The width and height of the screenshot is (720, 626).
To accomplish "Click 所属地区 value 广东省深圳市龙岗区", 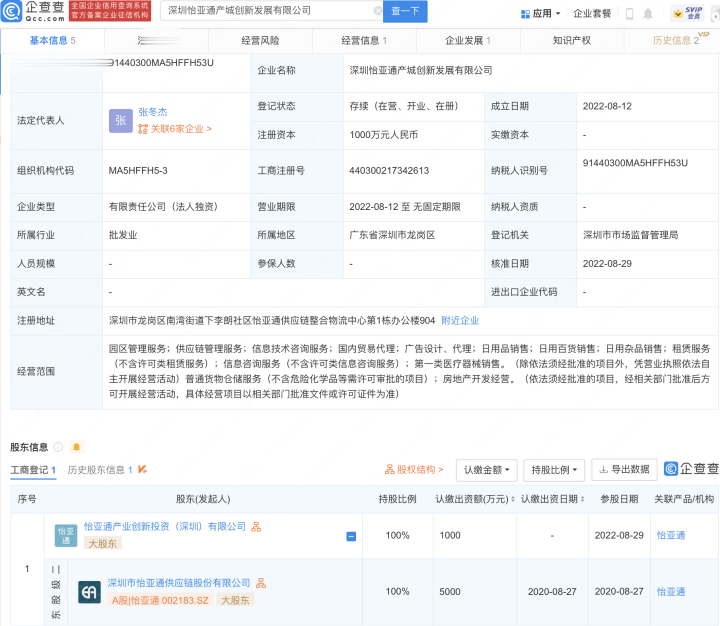I will coord(392,235).
